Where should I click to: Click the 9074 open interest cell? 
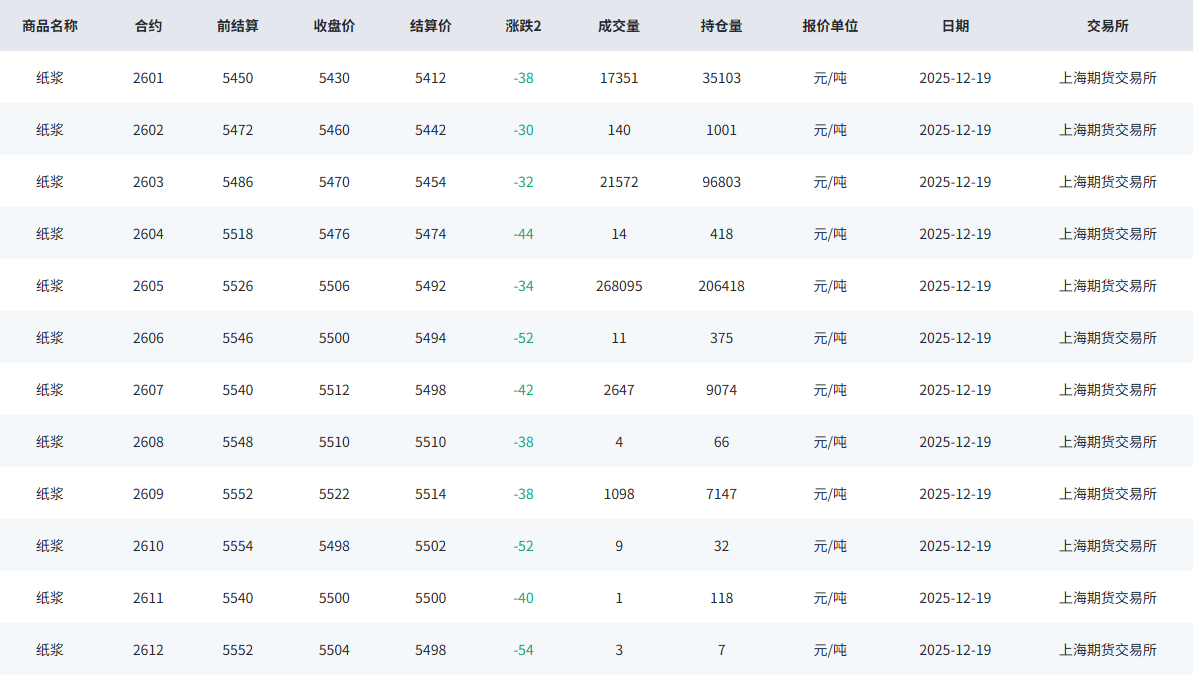pos(721,390)
